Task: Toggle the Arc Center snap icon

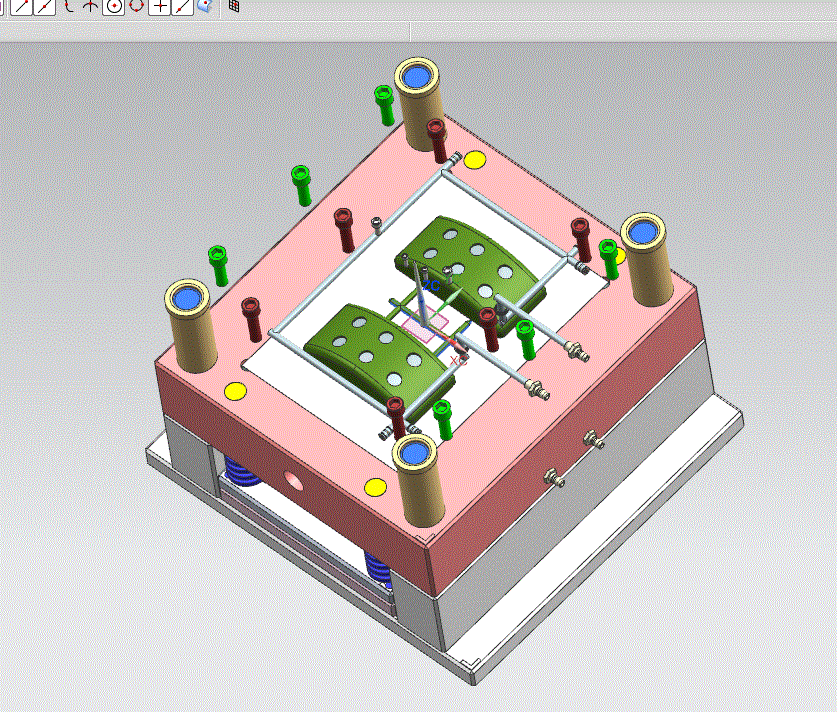Action: [113, 6]
